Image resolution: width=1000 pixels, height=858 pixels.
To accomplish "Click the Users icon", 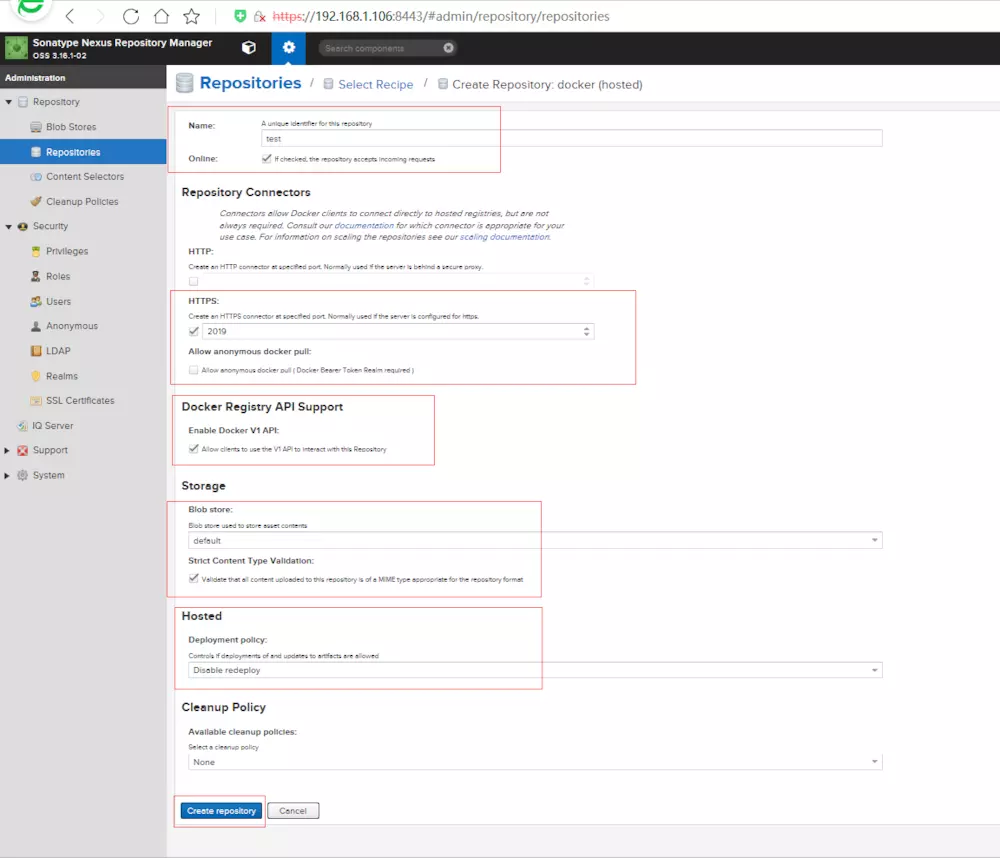I will [x=36, y=301].
